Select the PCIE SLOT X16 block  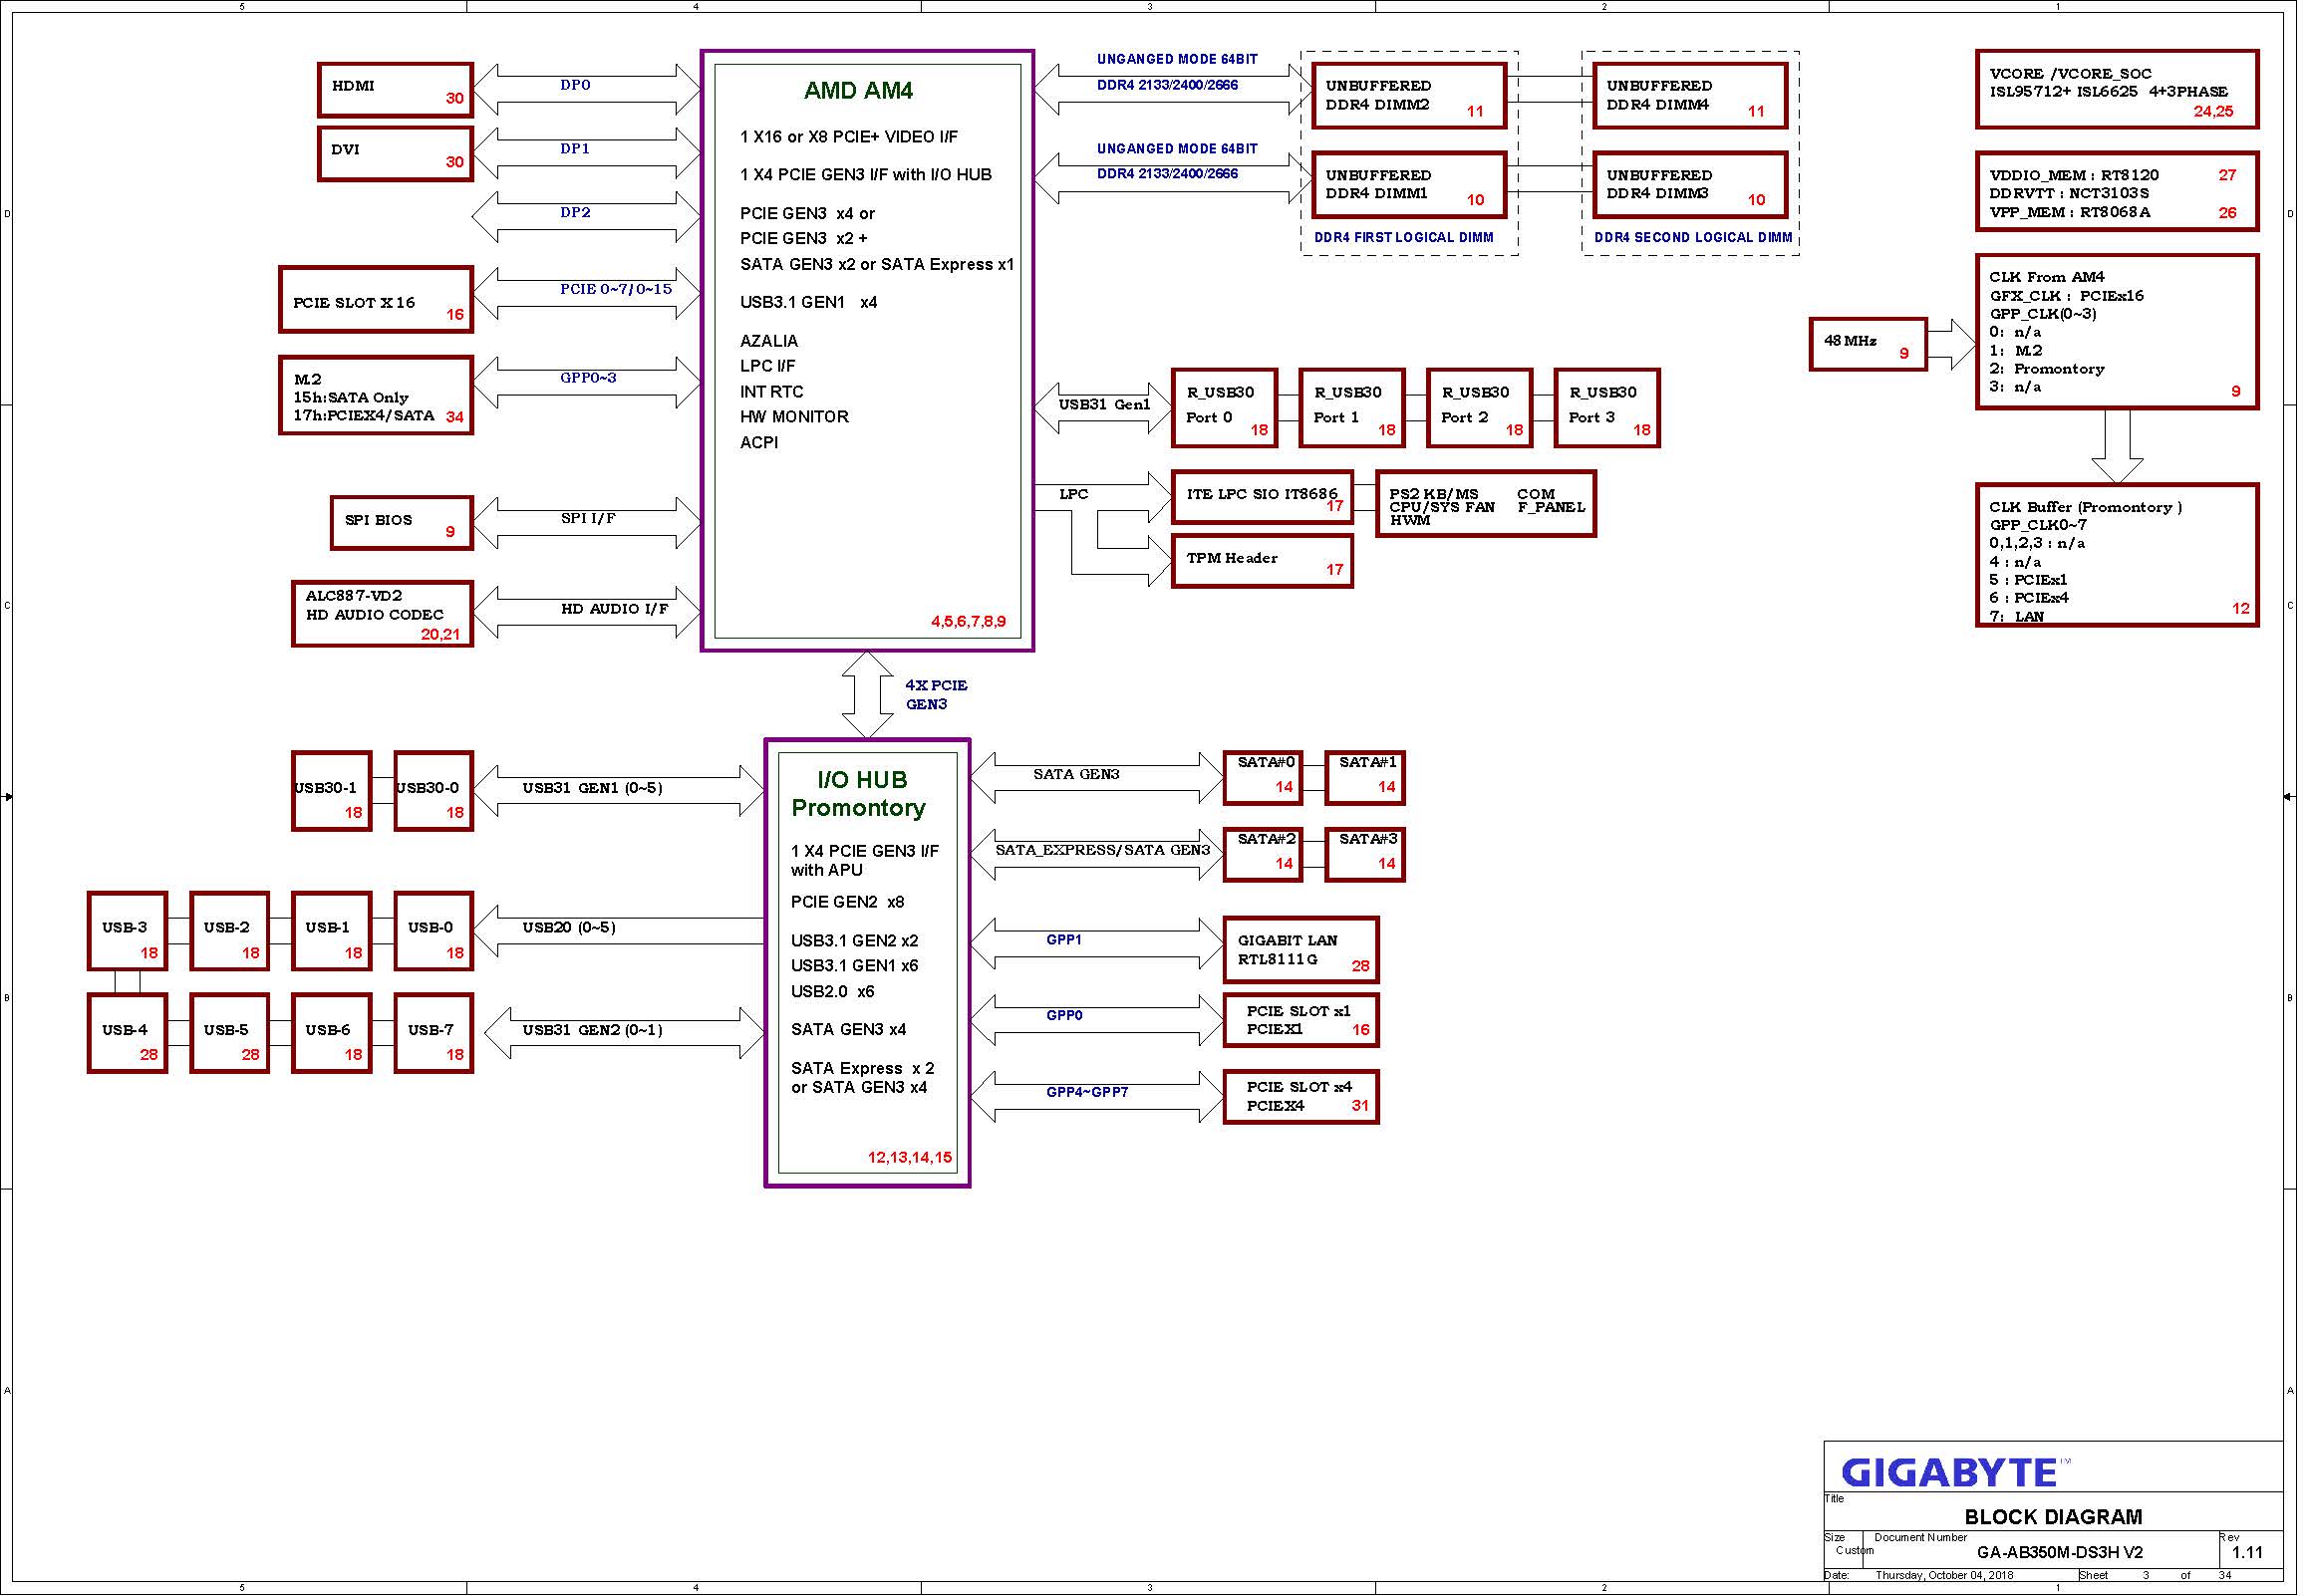coord(377,301)
